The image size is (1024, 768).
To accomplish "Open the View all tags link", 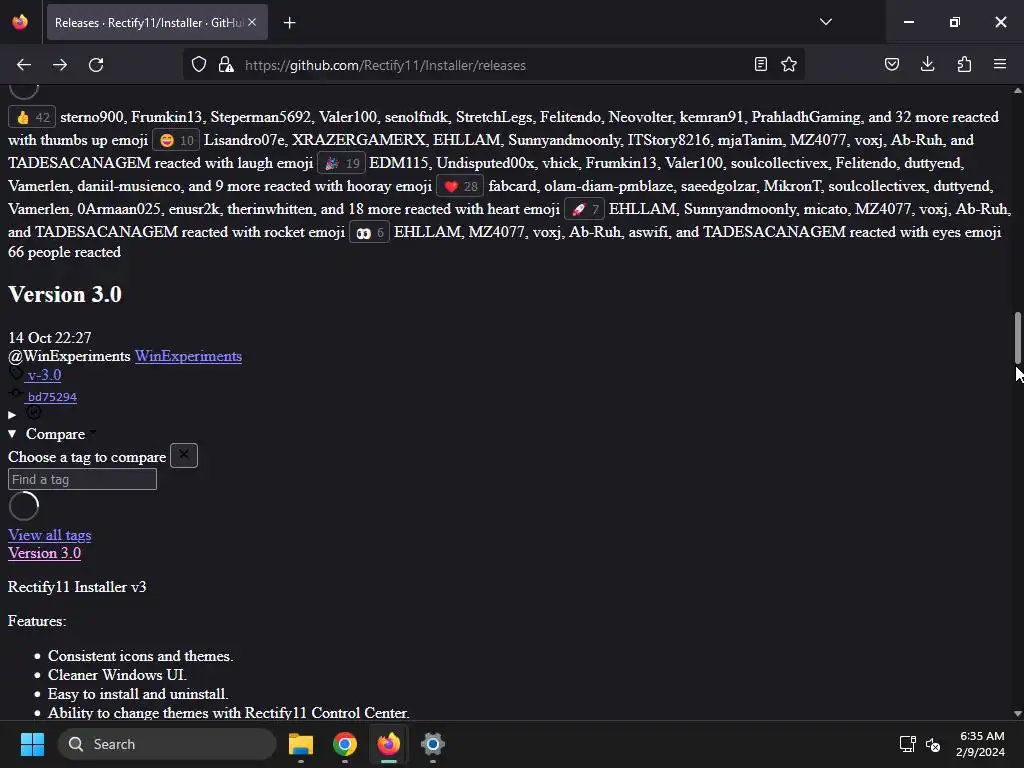I will 50,536.
